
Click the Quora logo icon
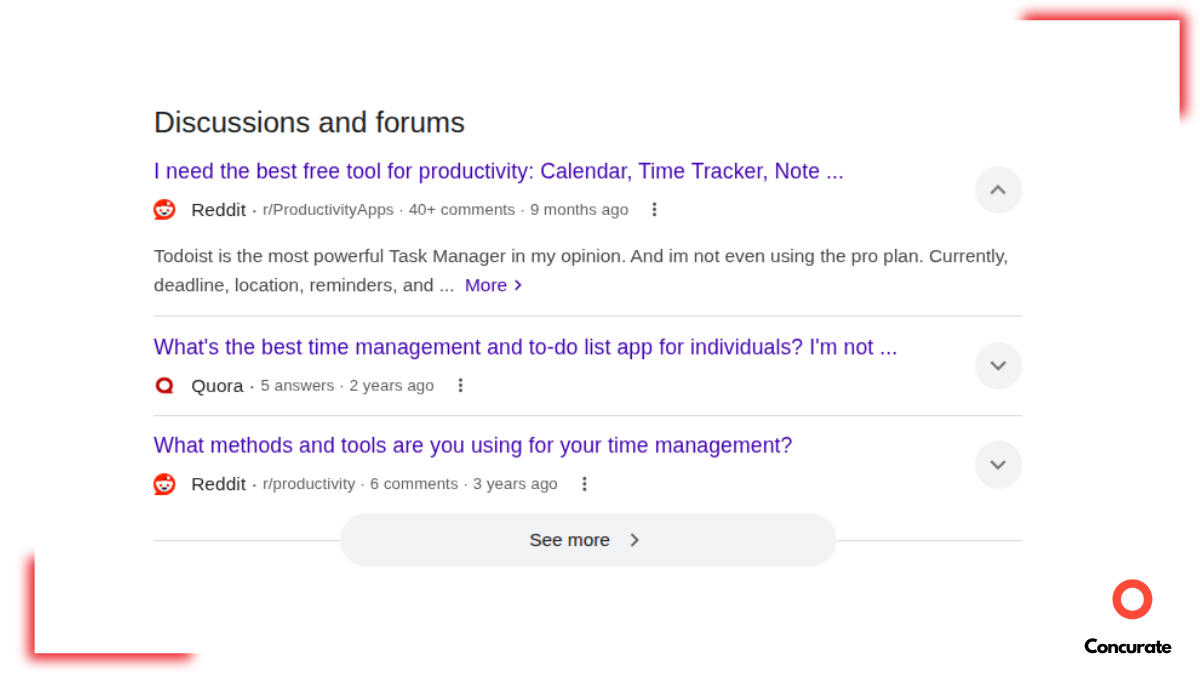click(164, 385)
